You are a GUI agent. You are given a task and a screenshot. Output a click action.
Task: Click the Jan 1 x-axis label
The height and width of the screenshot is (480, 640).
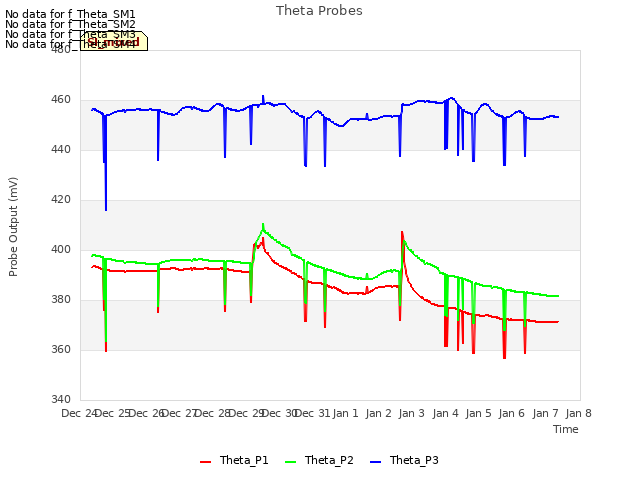tap(345, 413)
